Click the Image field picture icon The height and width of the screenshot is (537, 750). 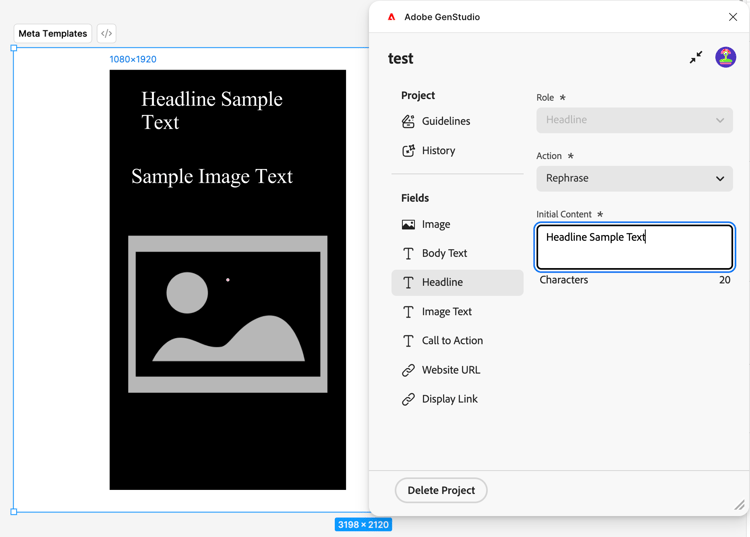tap(408, 224)
